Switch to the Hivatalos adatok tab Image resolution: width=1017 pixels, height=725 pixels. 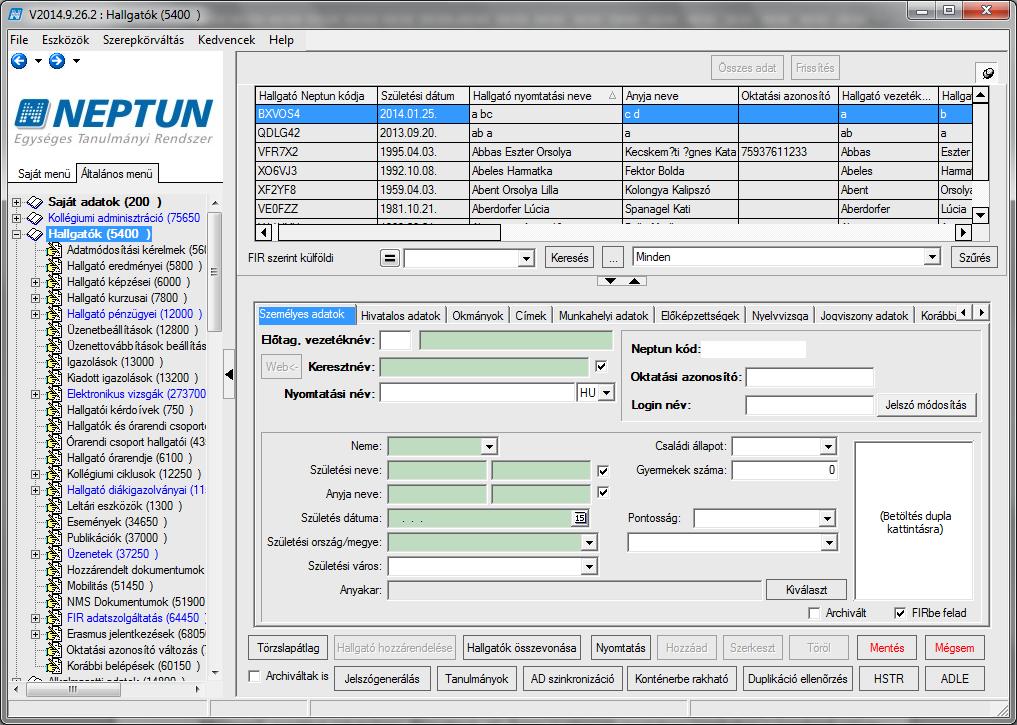pos(400,316)
